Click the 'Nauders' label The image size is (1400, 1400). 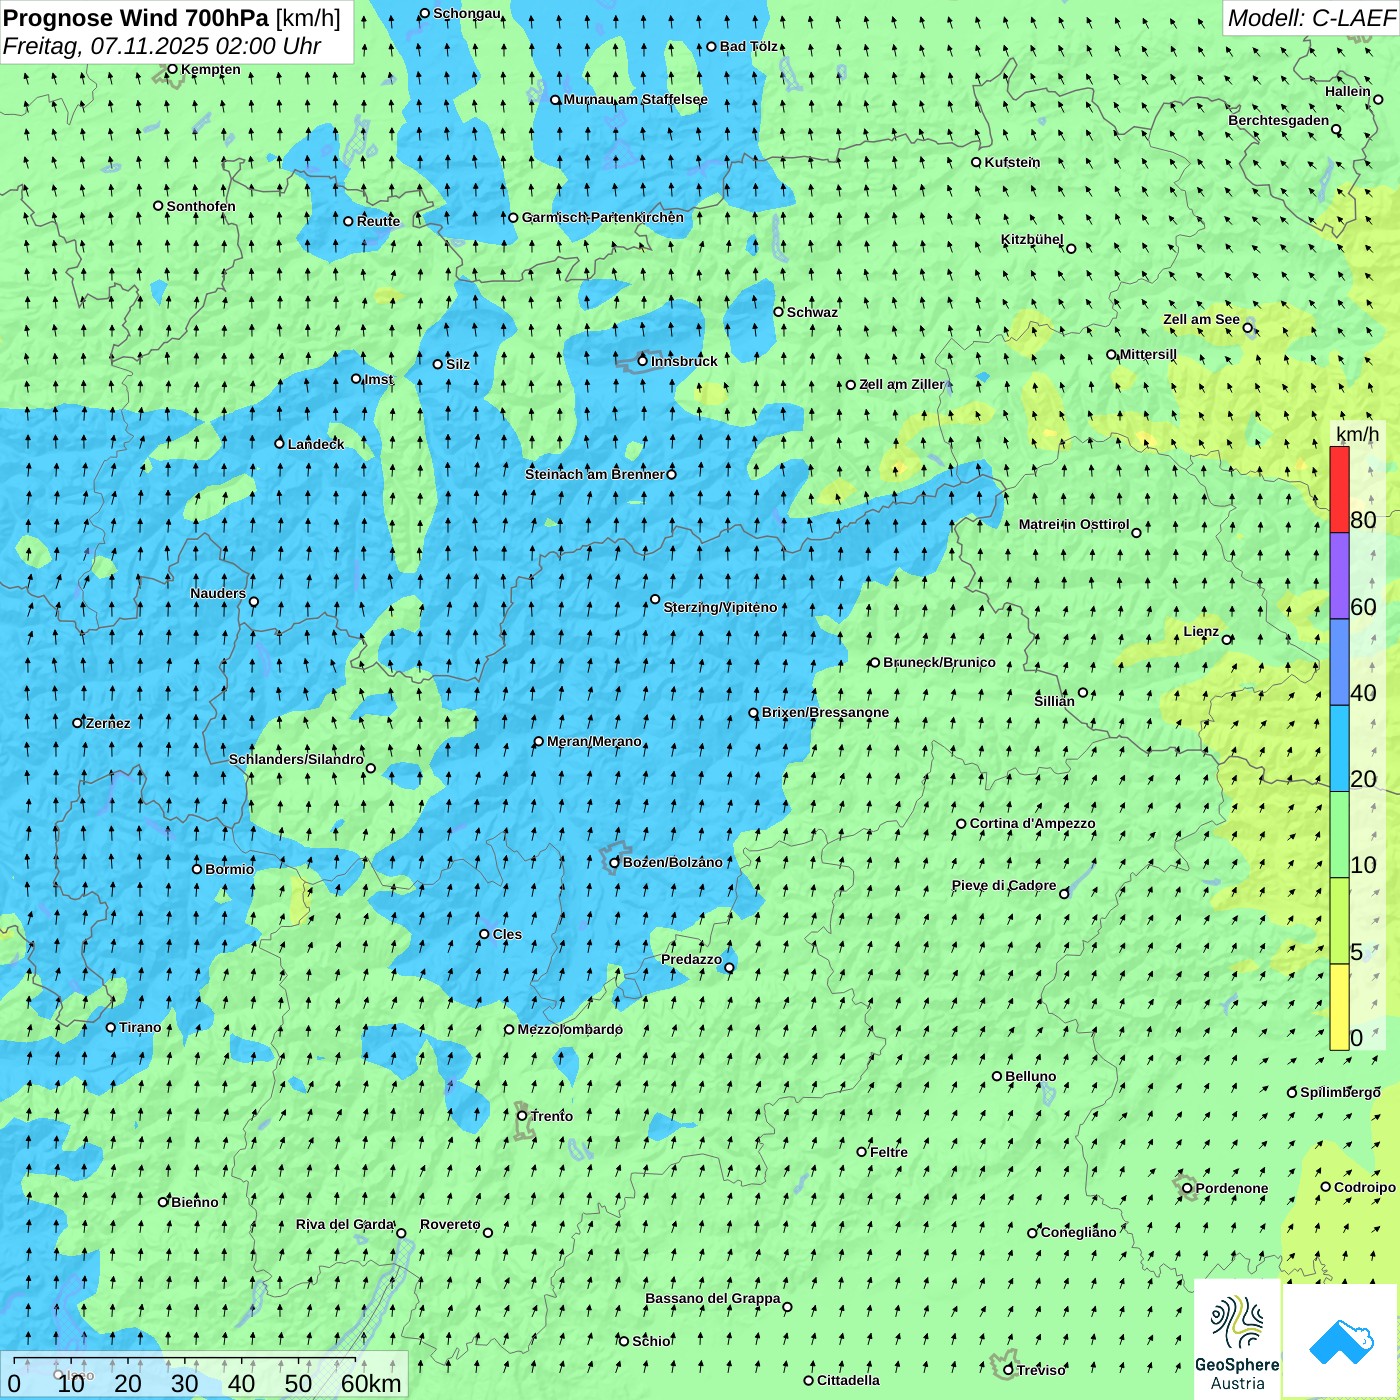(x=218, y=593)
